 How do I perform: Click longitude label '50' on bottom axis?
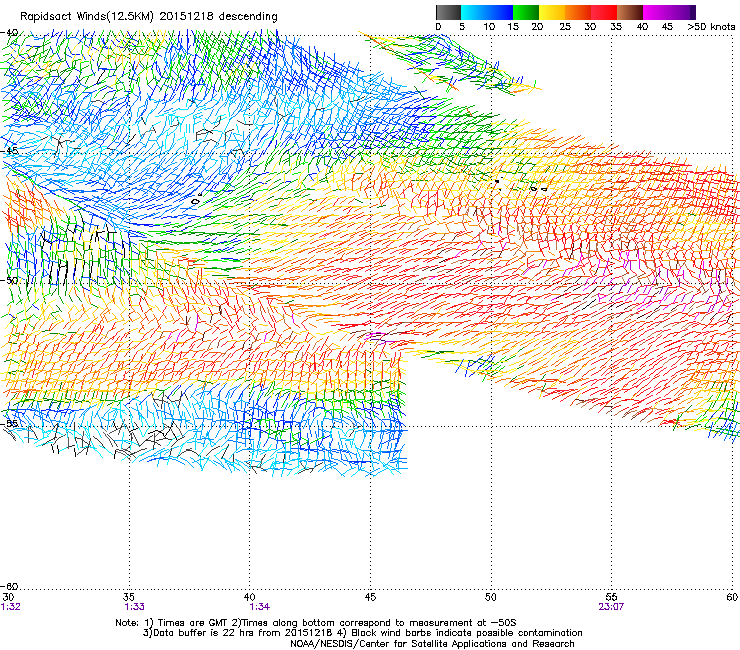[491, 597]
